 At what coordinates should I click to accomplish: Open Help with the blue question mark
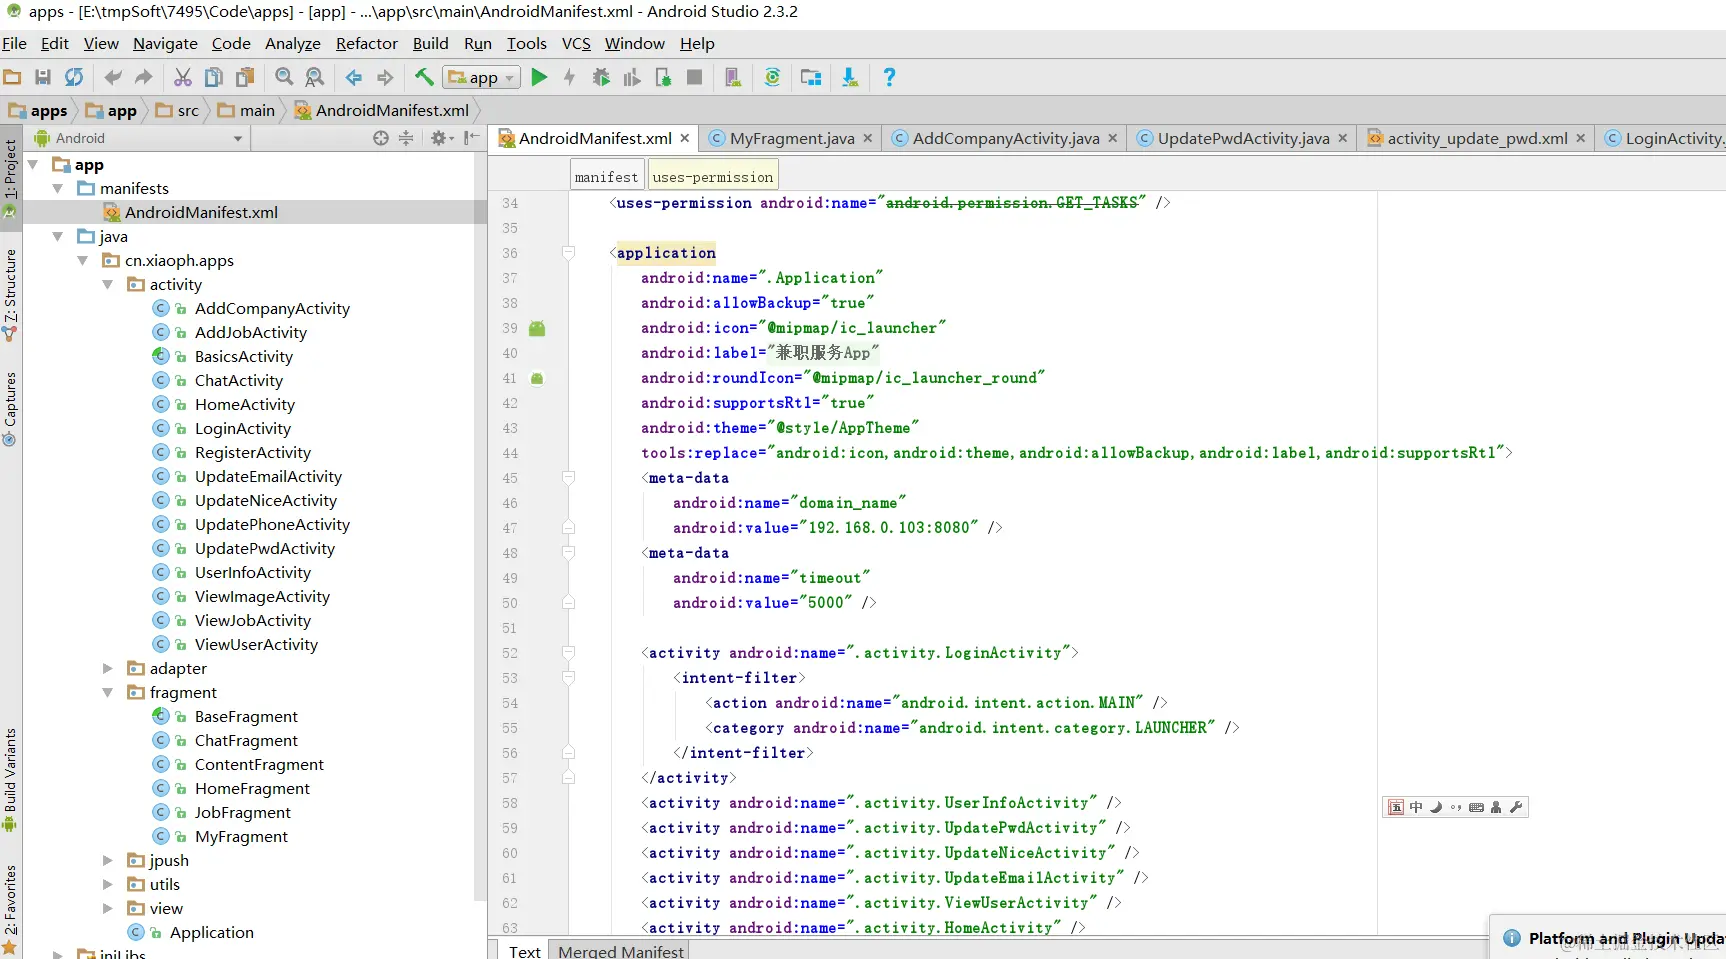[889, 77]
